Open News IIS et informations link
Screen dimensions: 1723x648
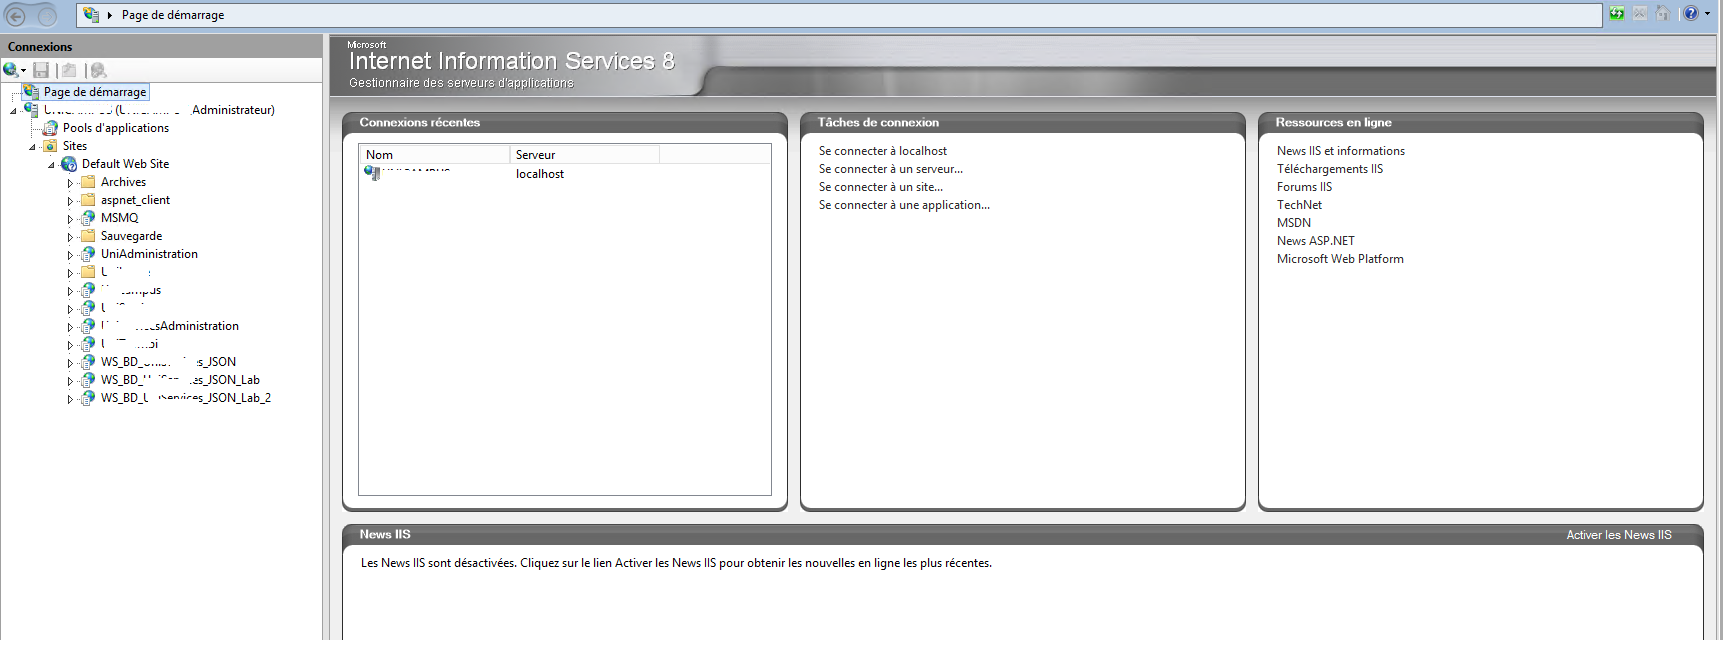(x=1340, y=151)
